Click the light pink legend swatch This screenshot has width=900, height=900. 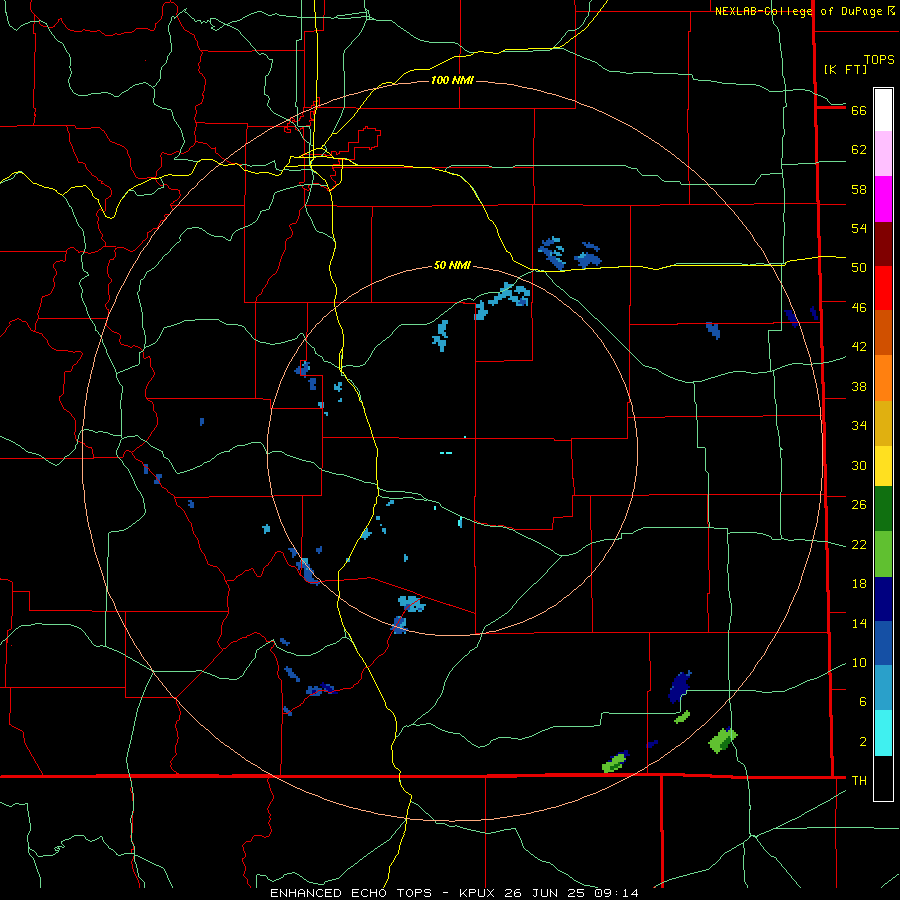(x=883, y=153)
